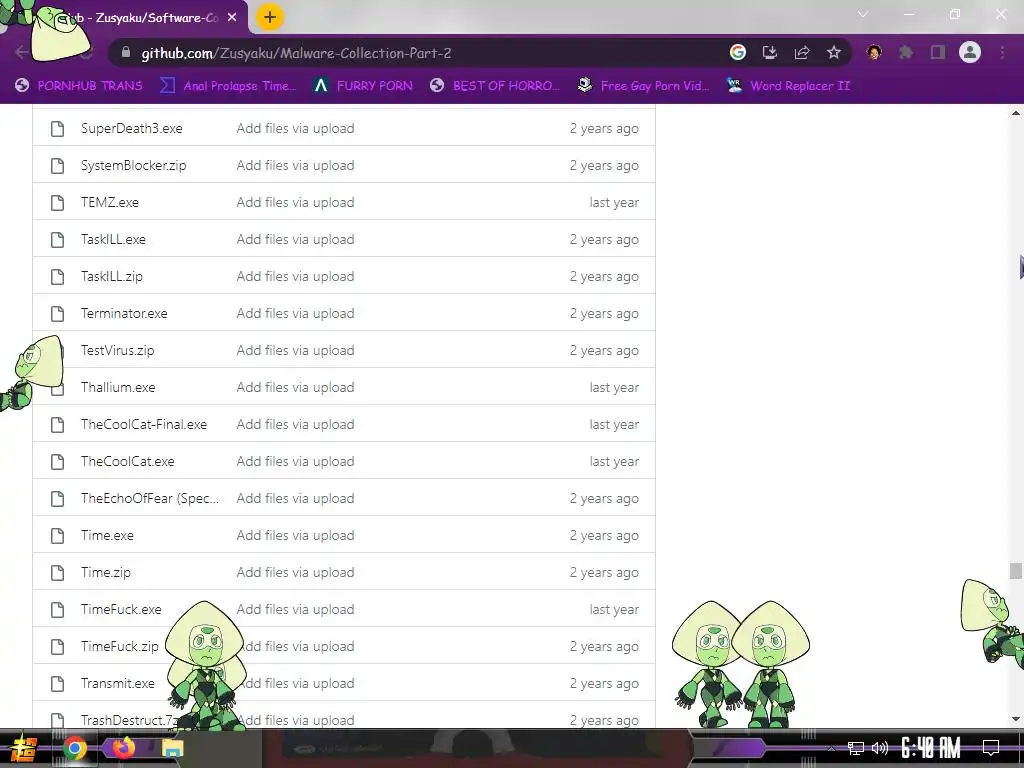Open TEMZ.exe file

110,202
